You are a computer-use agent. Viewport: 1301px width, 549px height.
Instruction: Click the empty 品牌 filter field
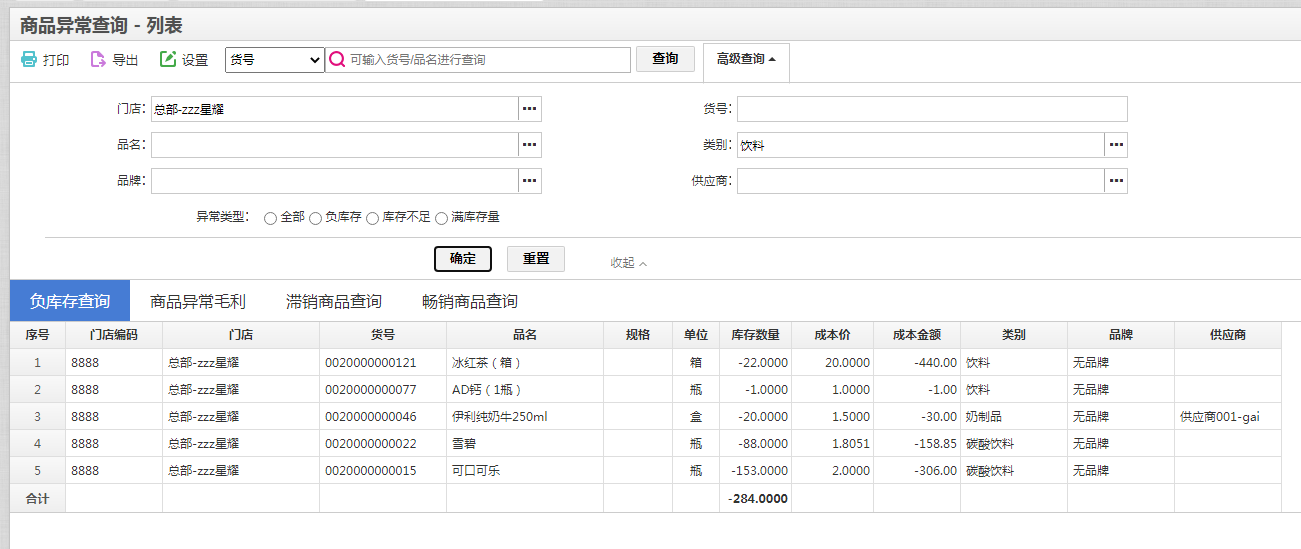pos(334,181)
